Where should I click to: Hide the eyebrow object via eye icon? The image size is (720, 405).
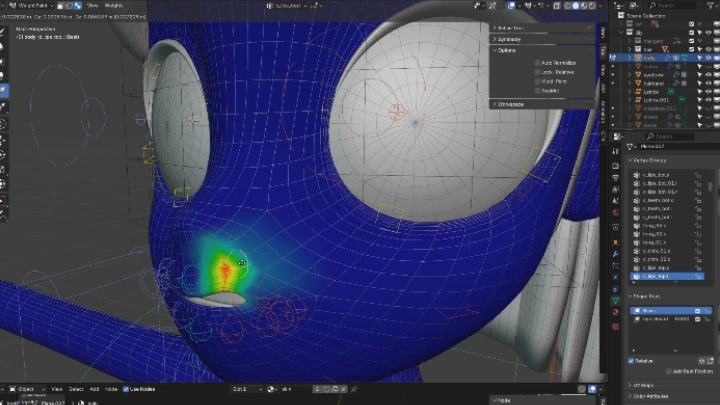pos(709,75)
